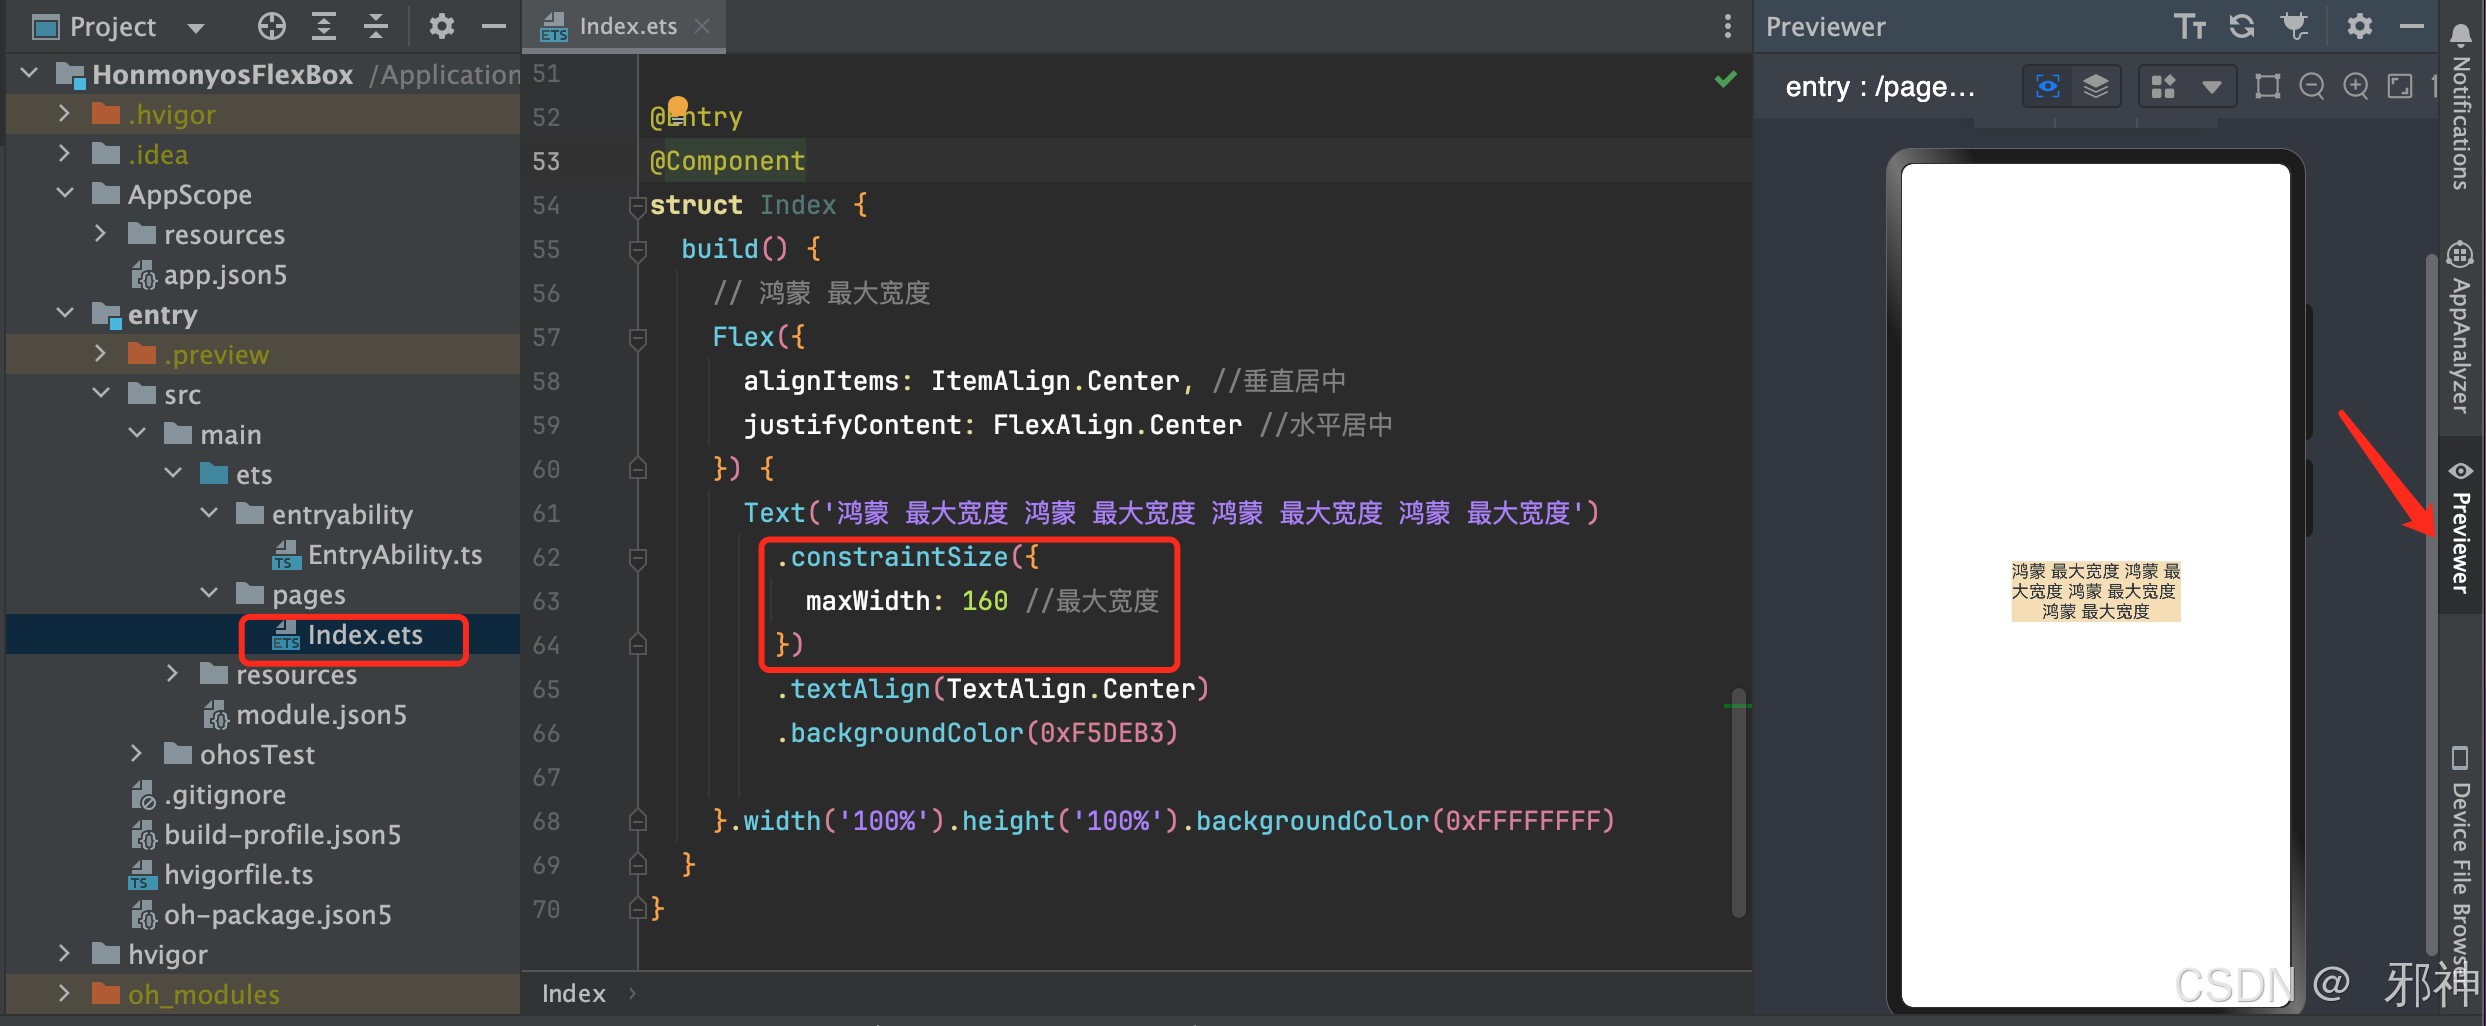Click the multi-device profile grid icon
Viewport: 2486px width, 1026px height.
(2163, 87)
